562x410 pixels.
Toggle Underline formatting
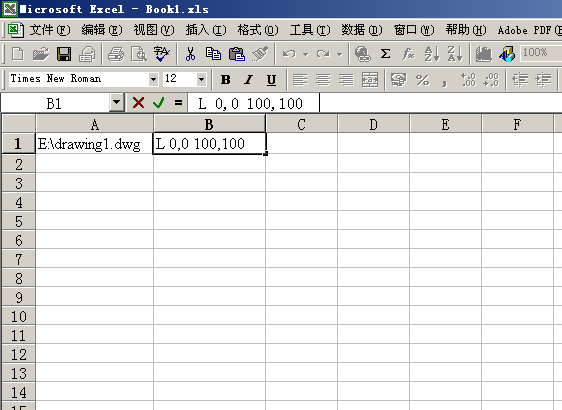(271, 80)
